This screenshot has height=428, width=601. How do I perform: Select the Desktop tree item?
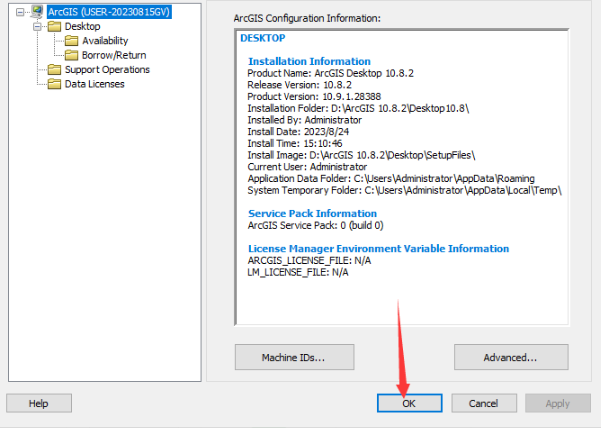pos(82,26)
